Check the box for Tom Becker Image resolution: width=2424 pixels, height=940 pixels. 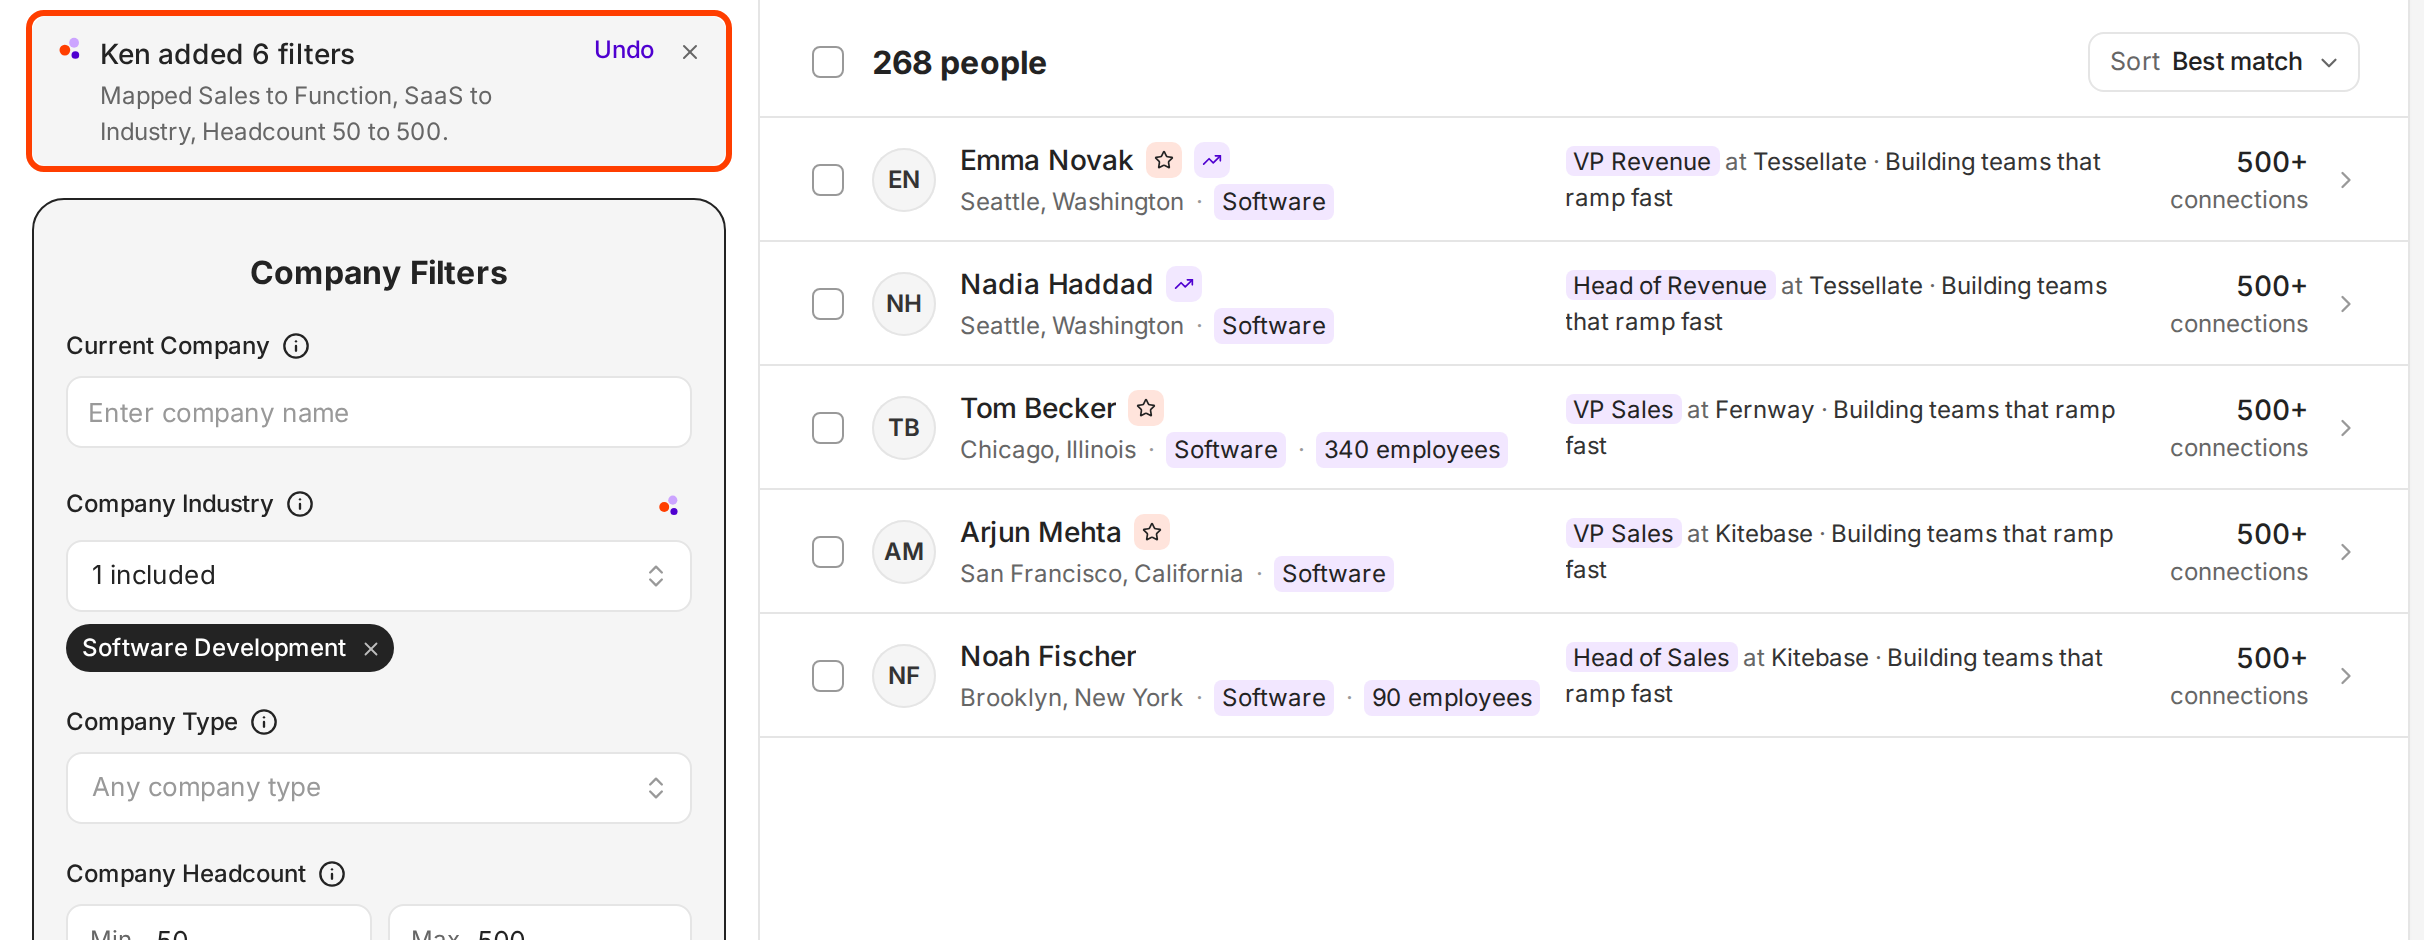click(828, 428)
